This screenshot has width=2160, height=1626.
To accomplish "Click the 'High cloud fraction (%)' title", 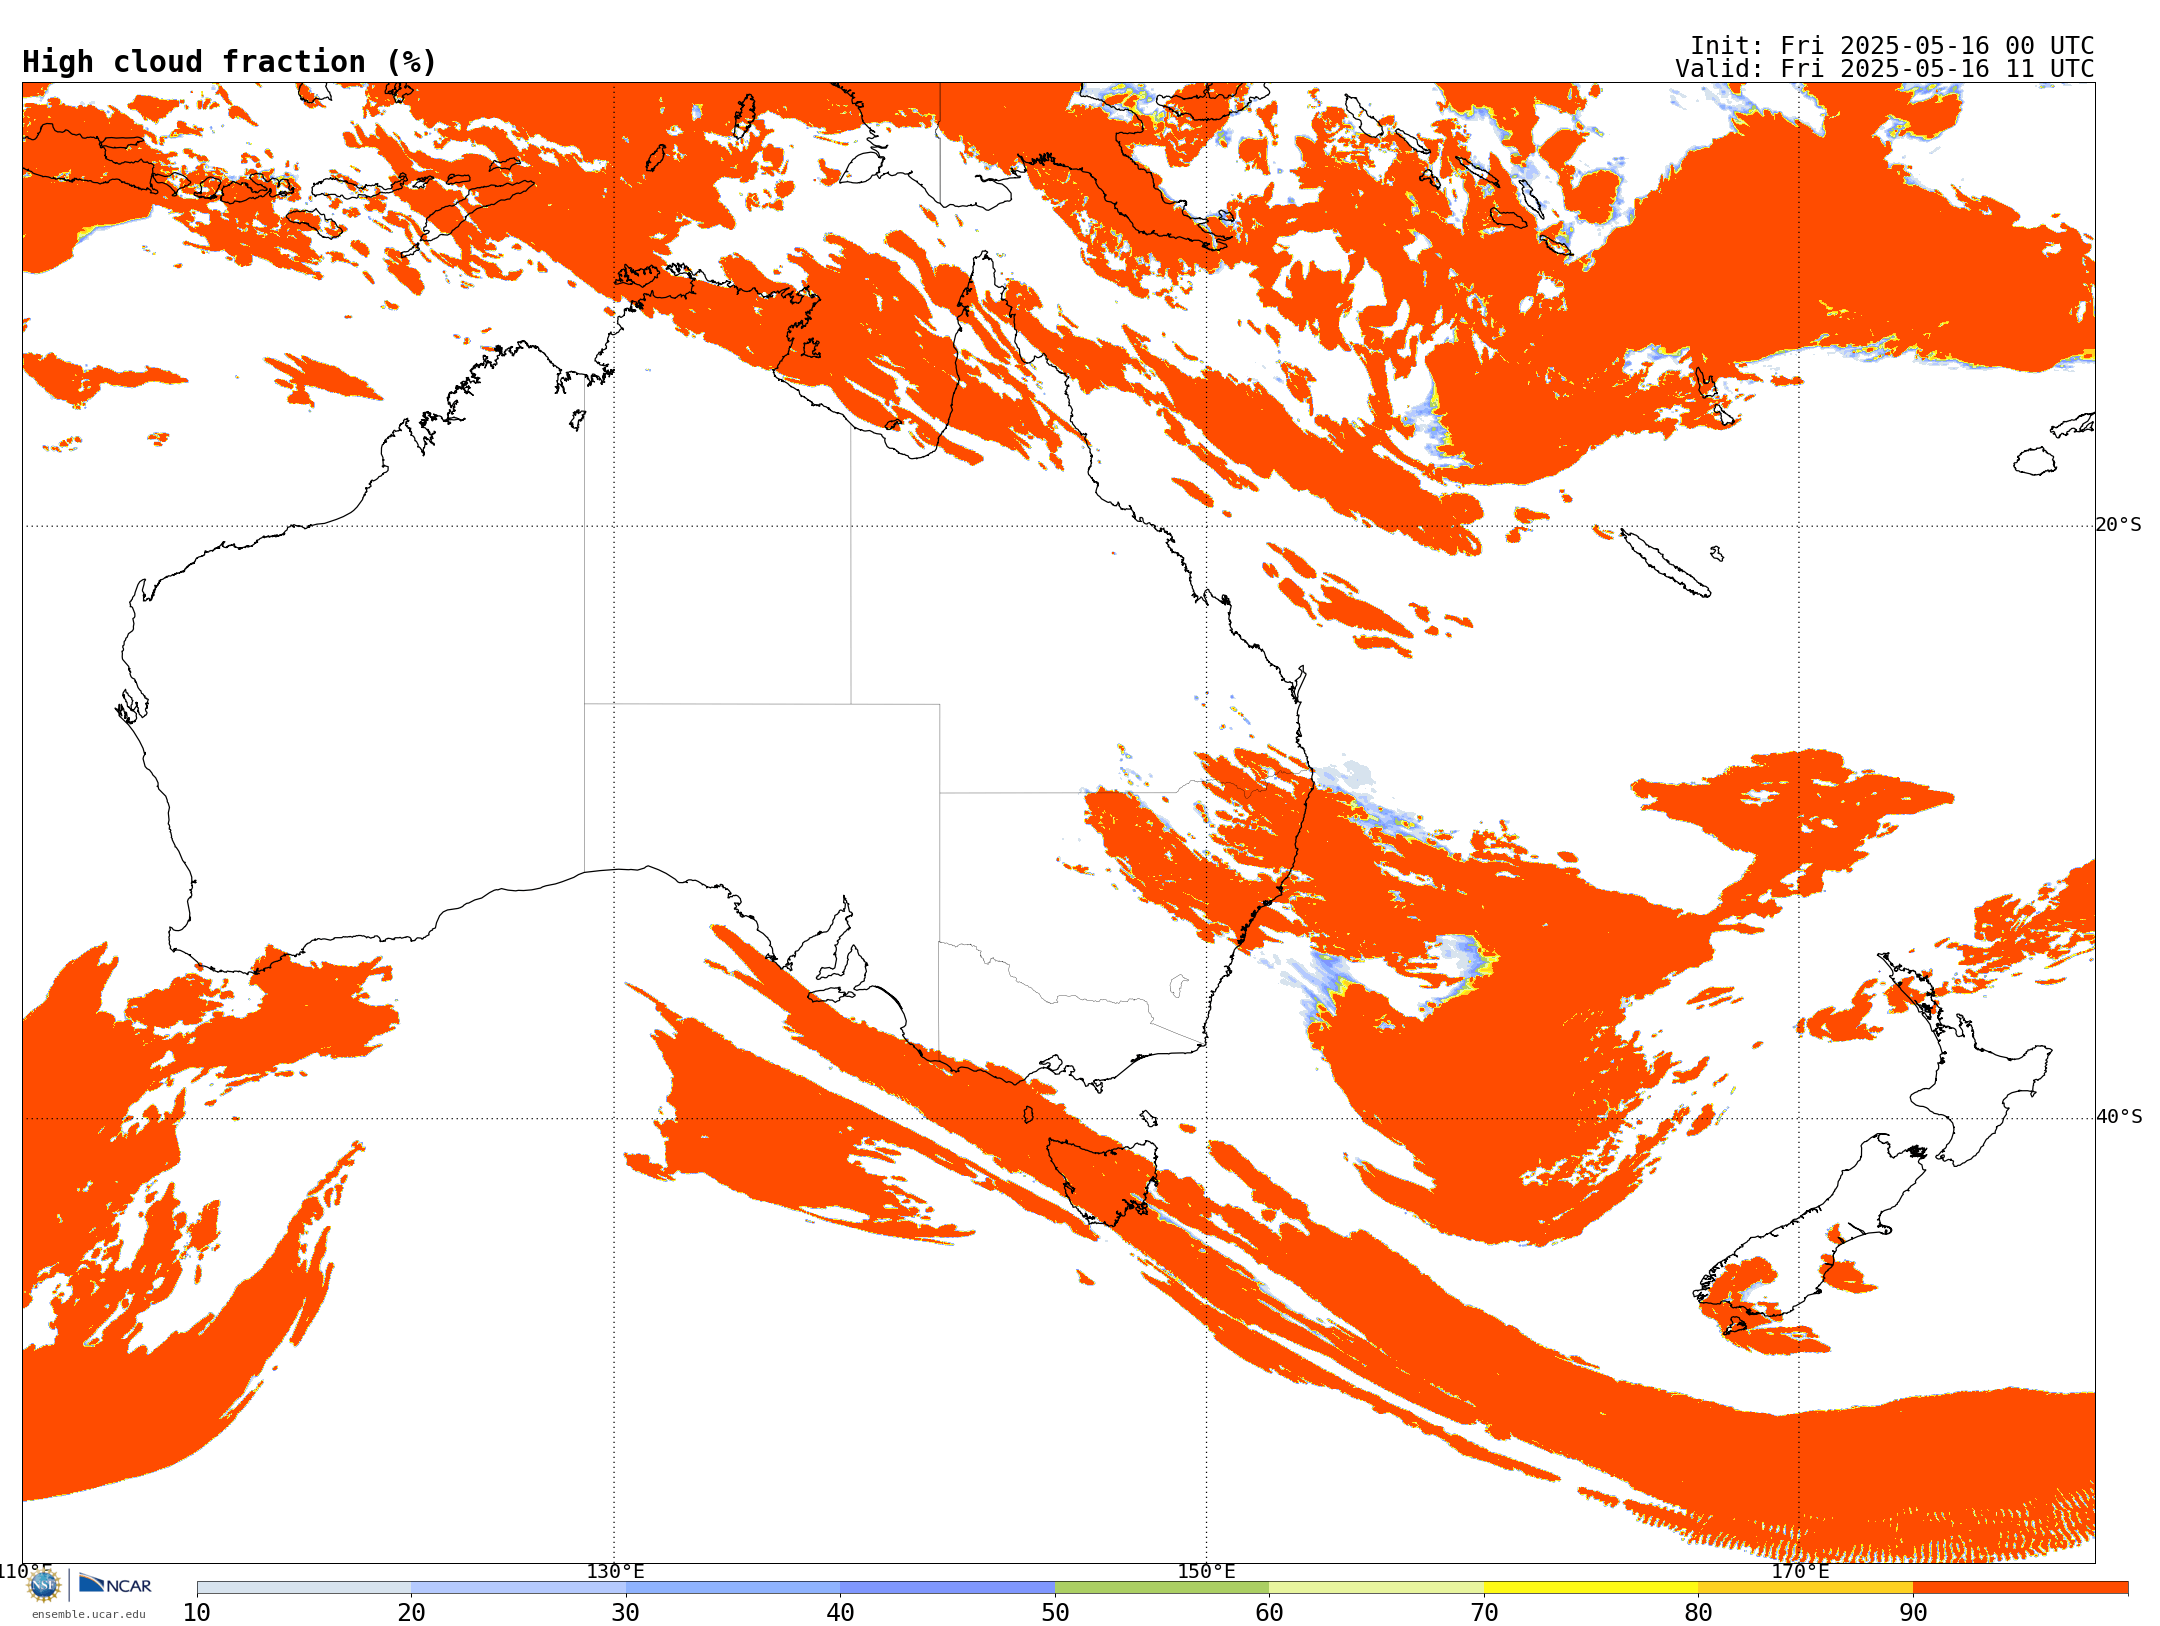I will tap(230, 62).
